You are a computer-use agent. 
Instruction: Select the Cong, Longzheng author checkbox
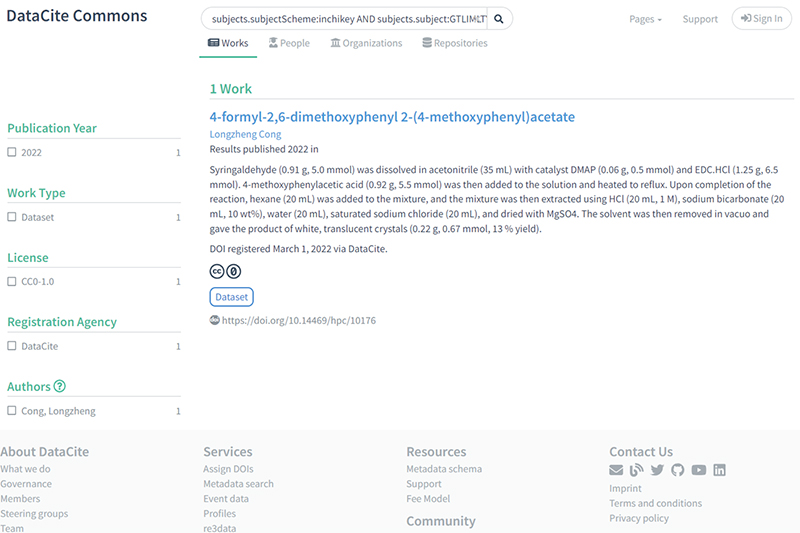click(x=12, y=411)
